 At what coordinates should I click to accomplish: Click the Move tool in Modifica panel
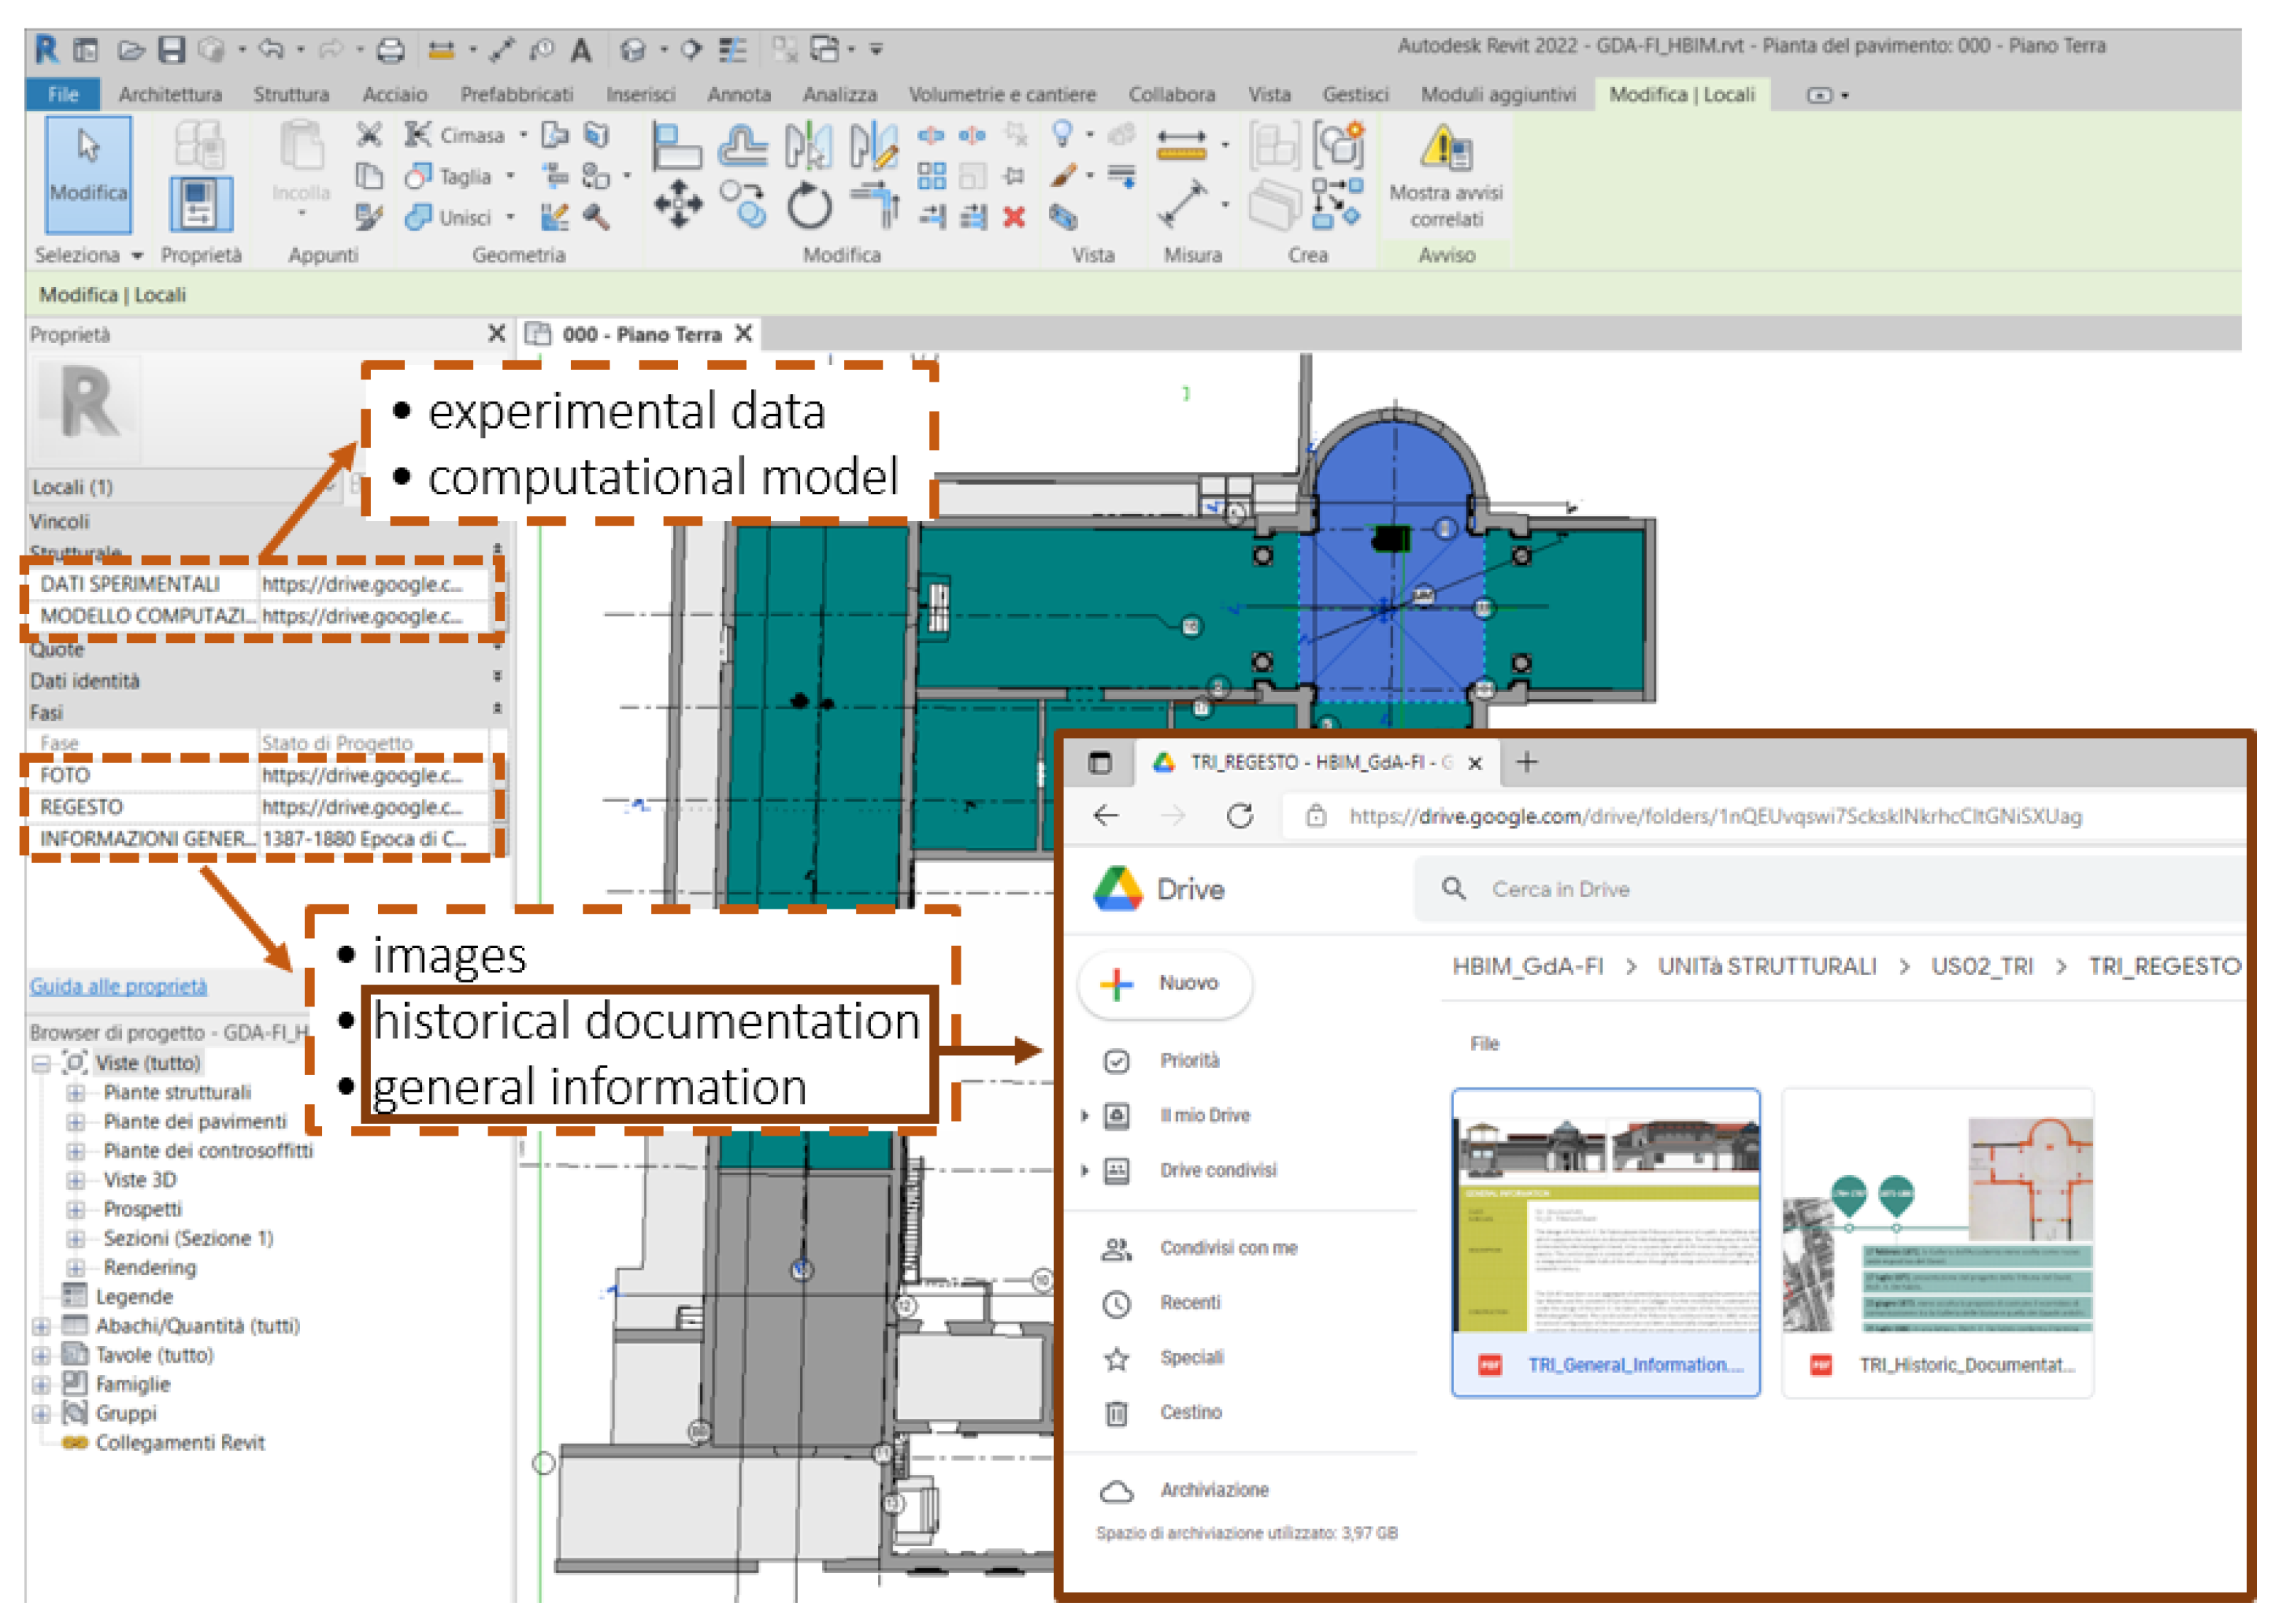click(x=678, y=204)
